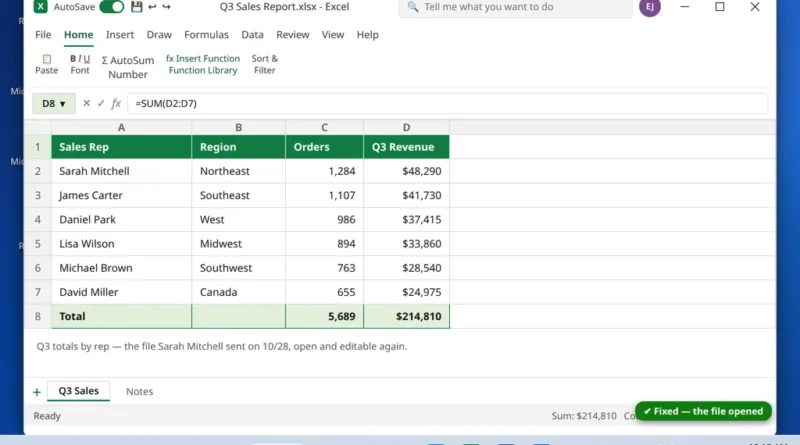
Task: Click the Southwest region cell
Action: point(238,268)
